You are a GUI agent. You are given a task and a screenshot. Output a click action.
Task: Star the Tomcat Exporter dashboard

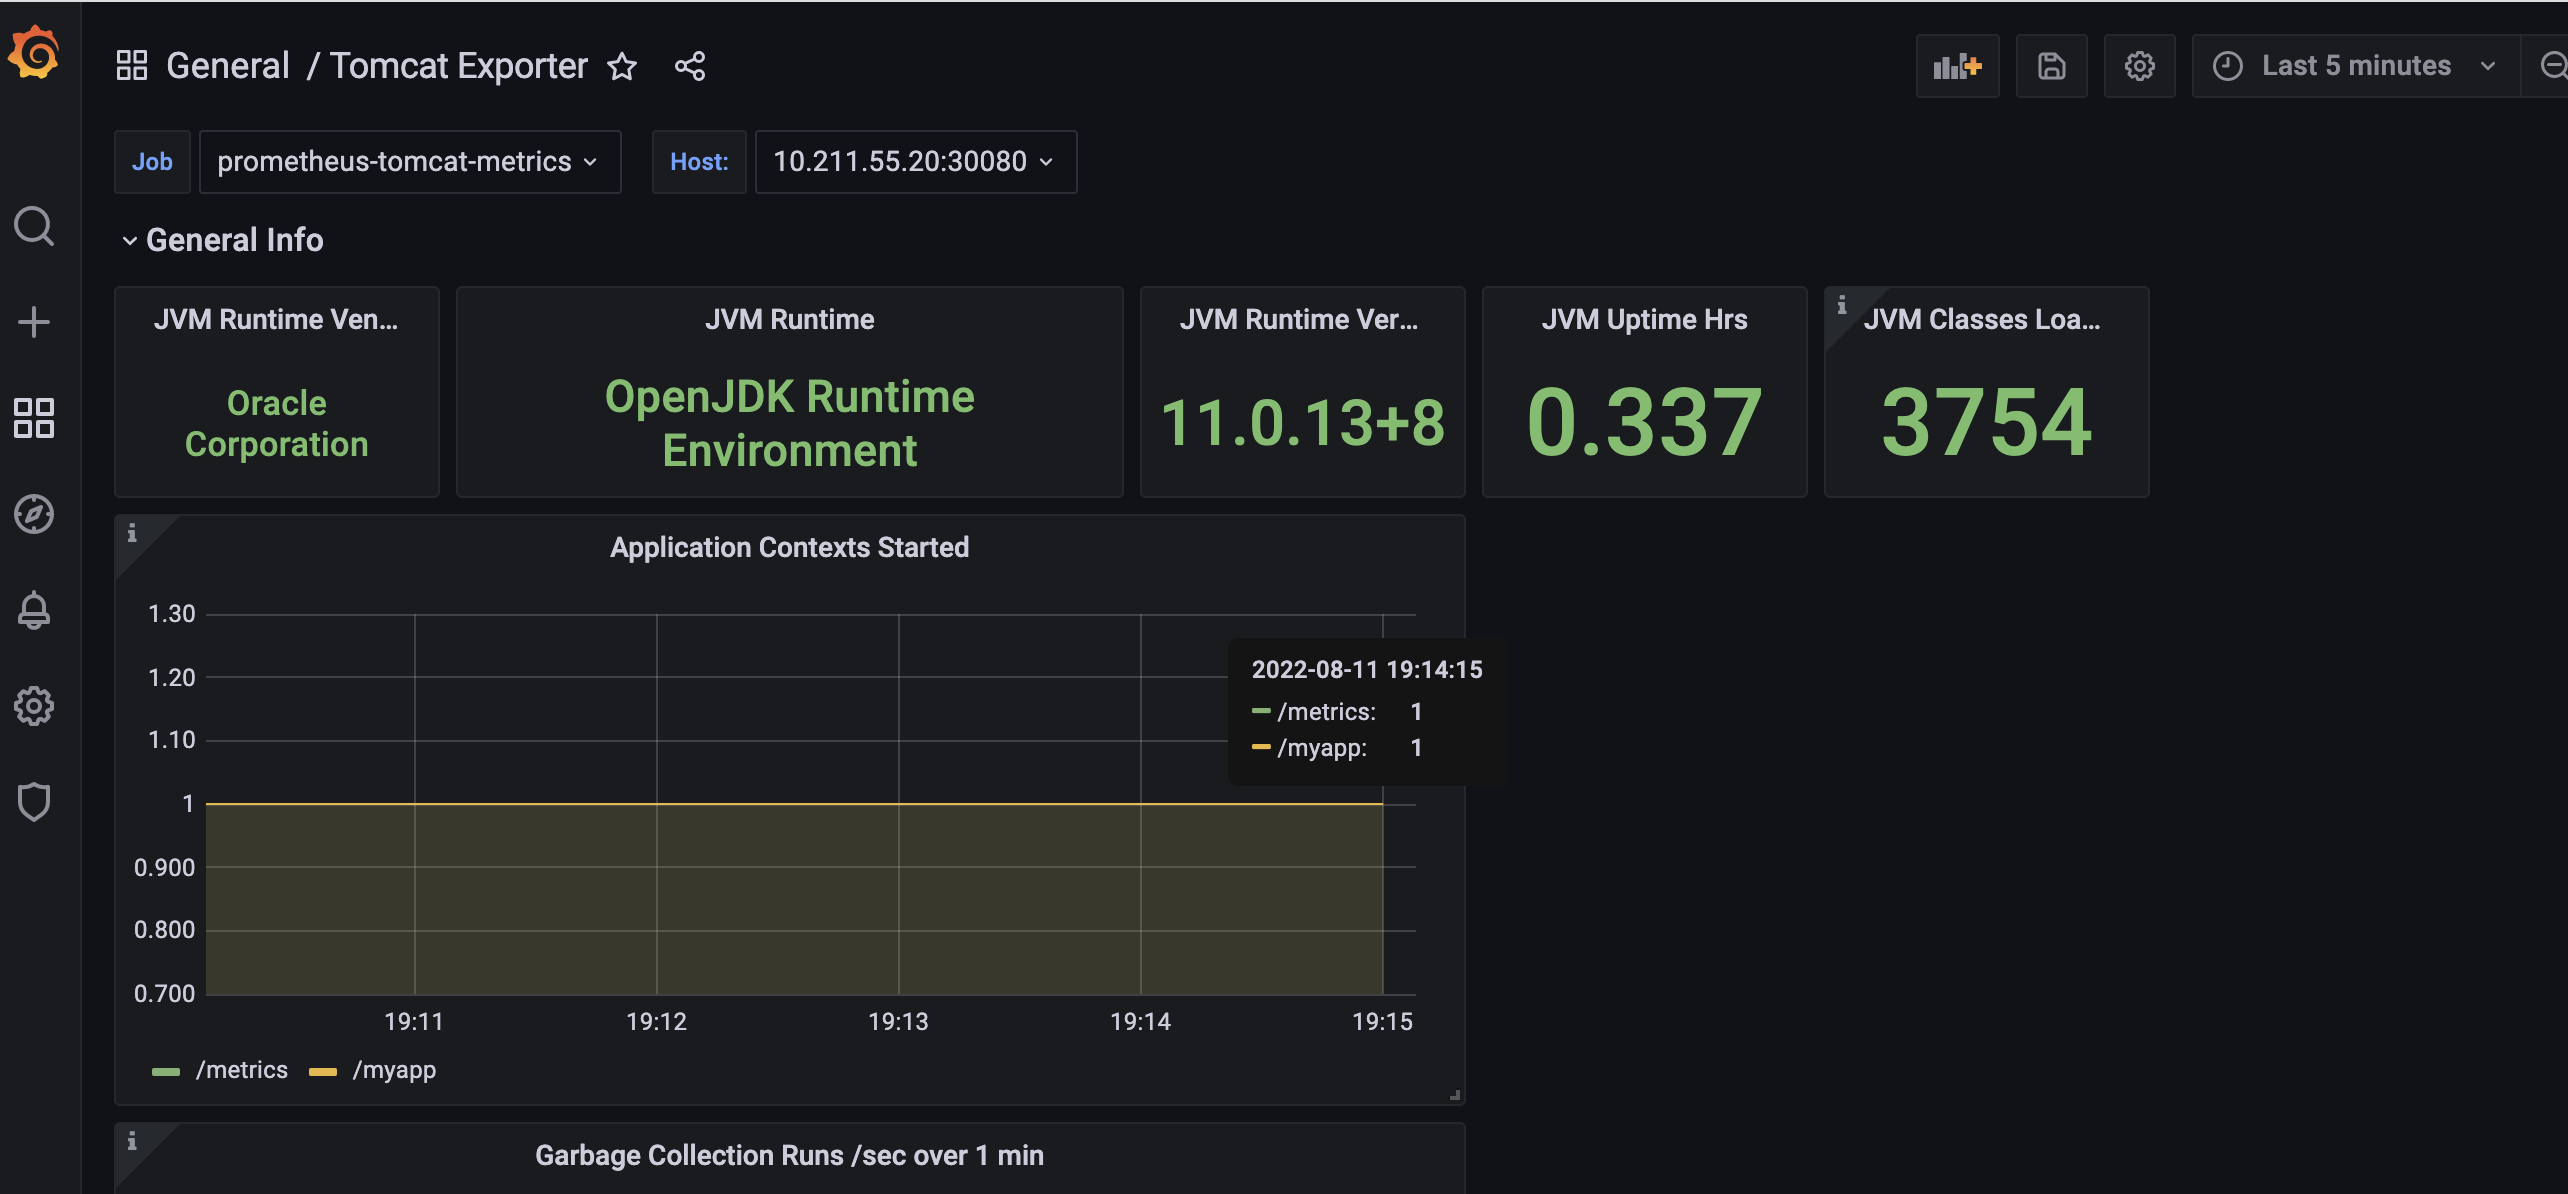click(622, 66)
